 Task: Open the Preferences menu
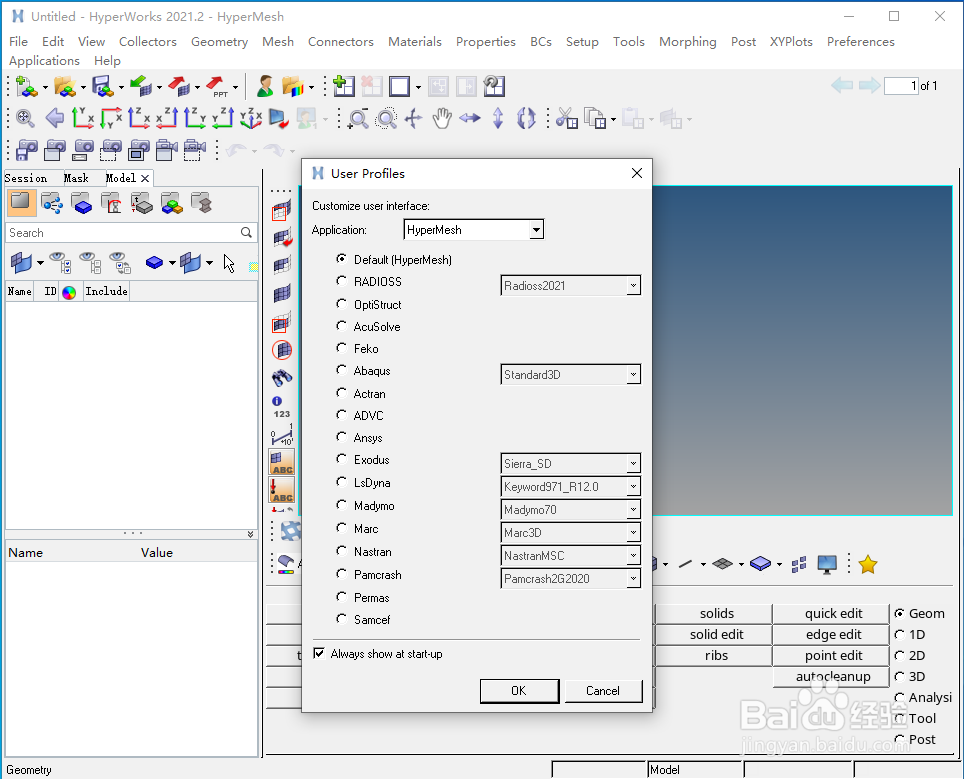coord(861,42)
